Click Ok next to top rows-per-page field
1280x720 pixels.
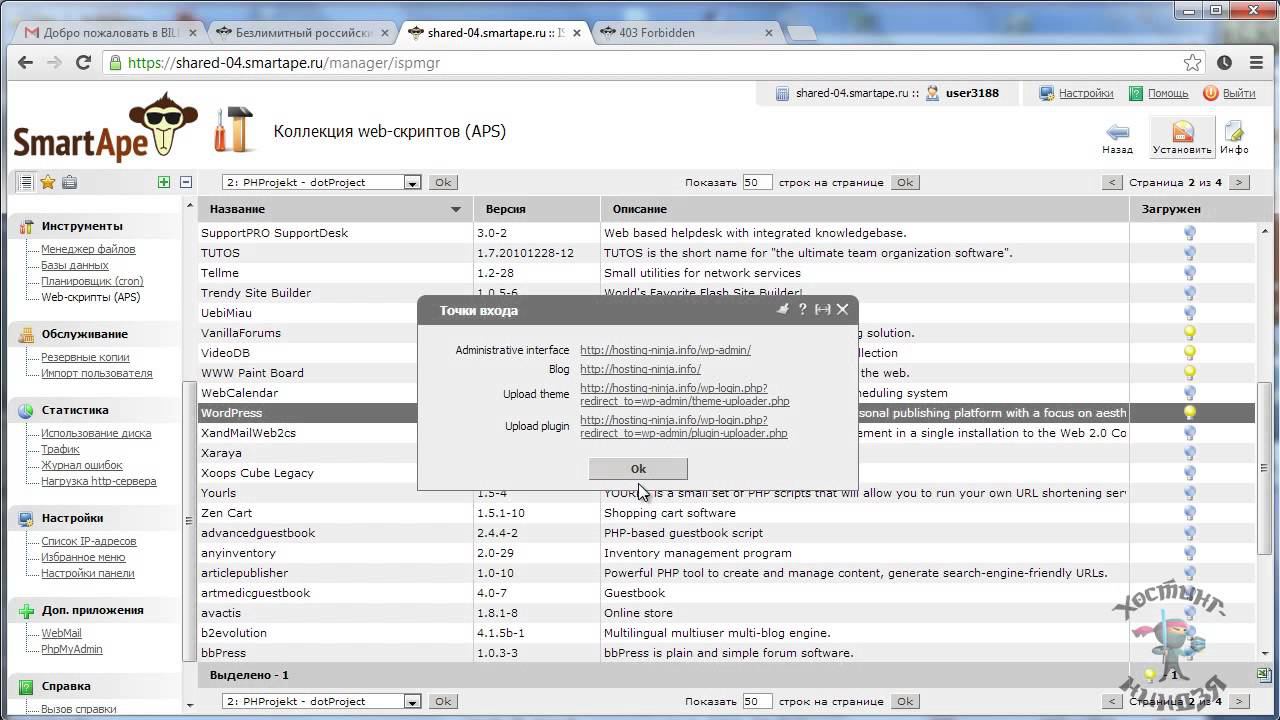pyautogui.click(x=905, y=182)
